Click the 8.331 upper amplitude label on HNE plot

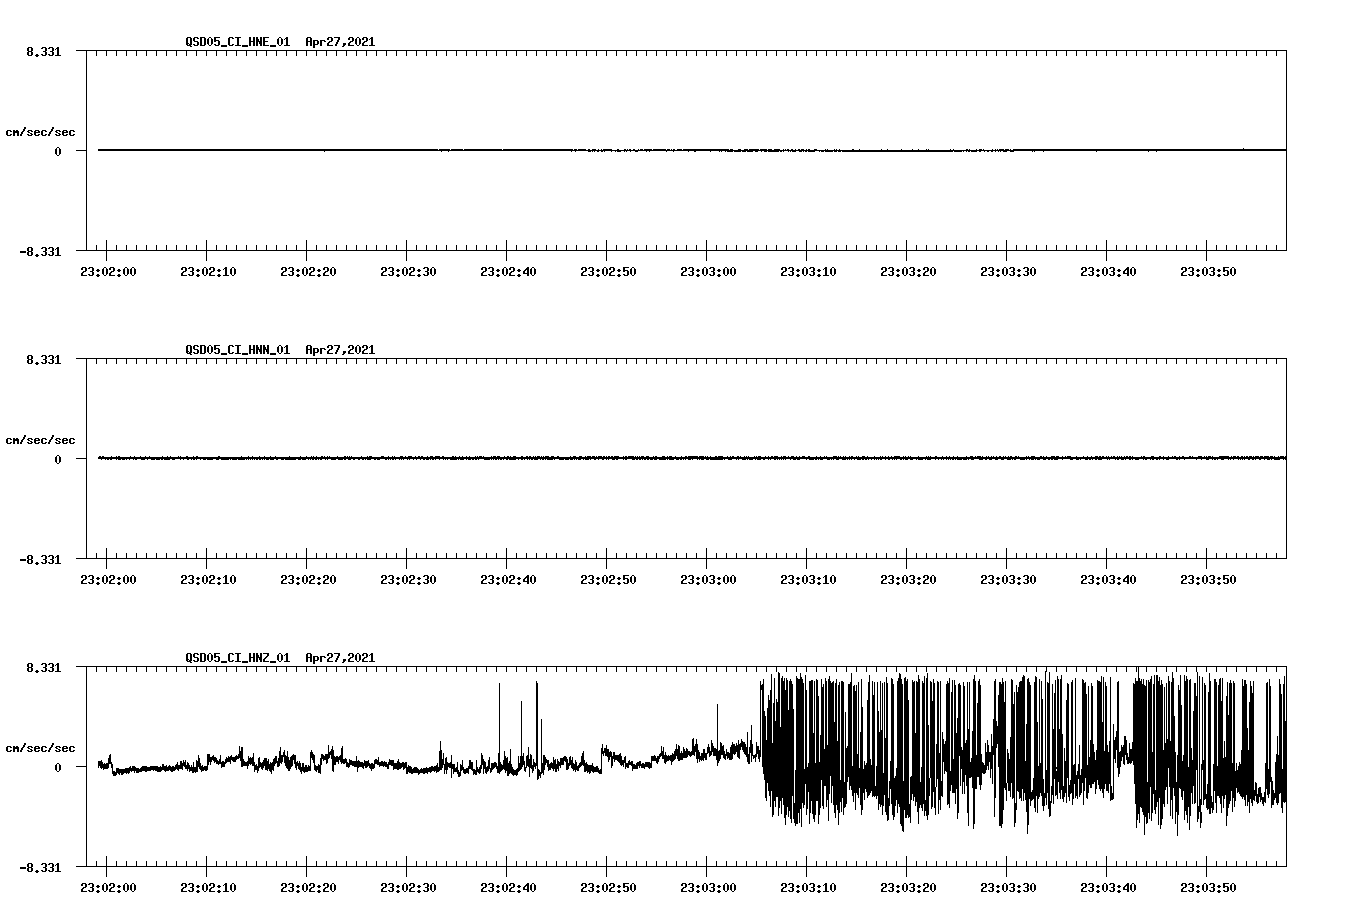[44, 51]
